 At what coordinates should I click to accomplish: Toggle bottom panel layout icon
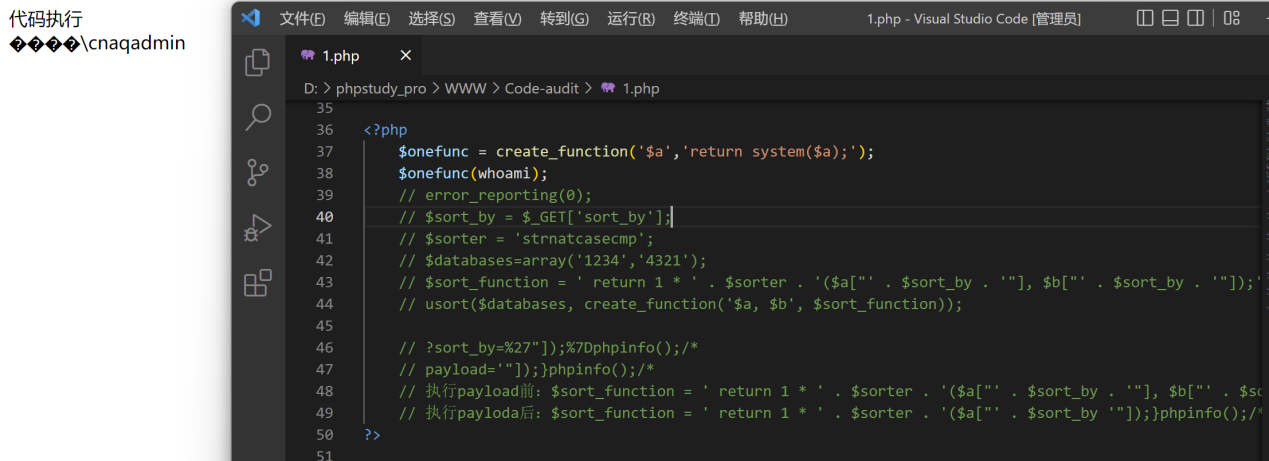pos(1170,18)
